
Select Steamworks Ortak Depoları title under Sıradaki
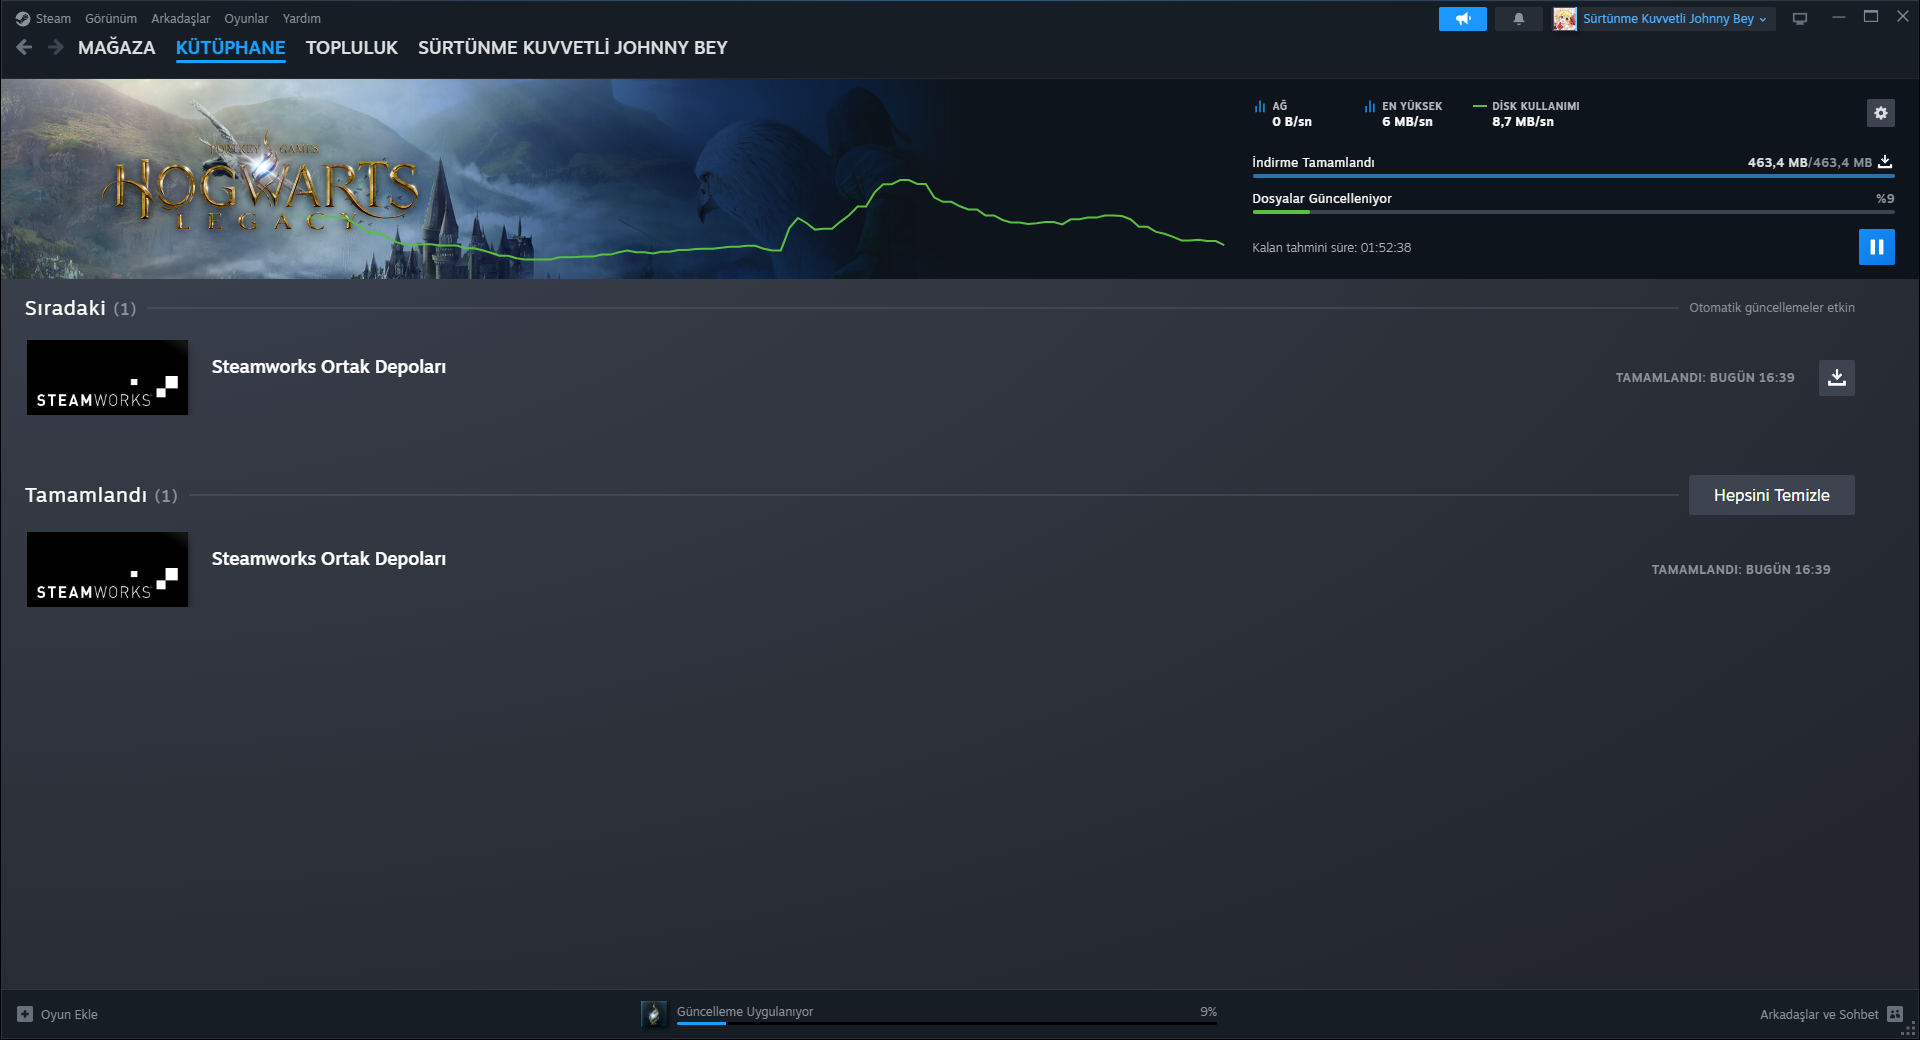329,367
